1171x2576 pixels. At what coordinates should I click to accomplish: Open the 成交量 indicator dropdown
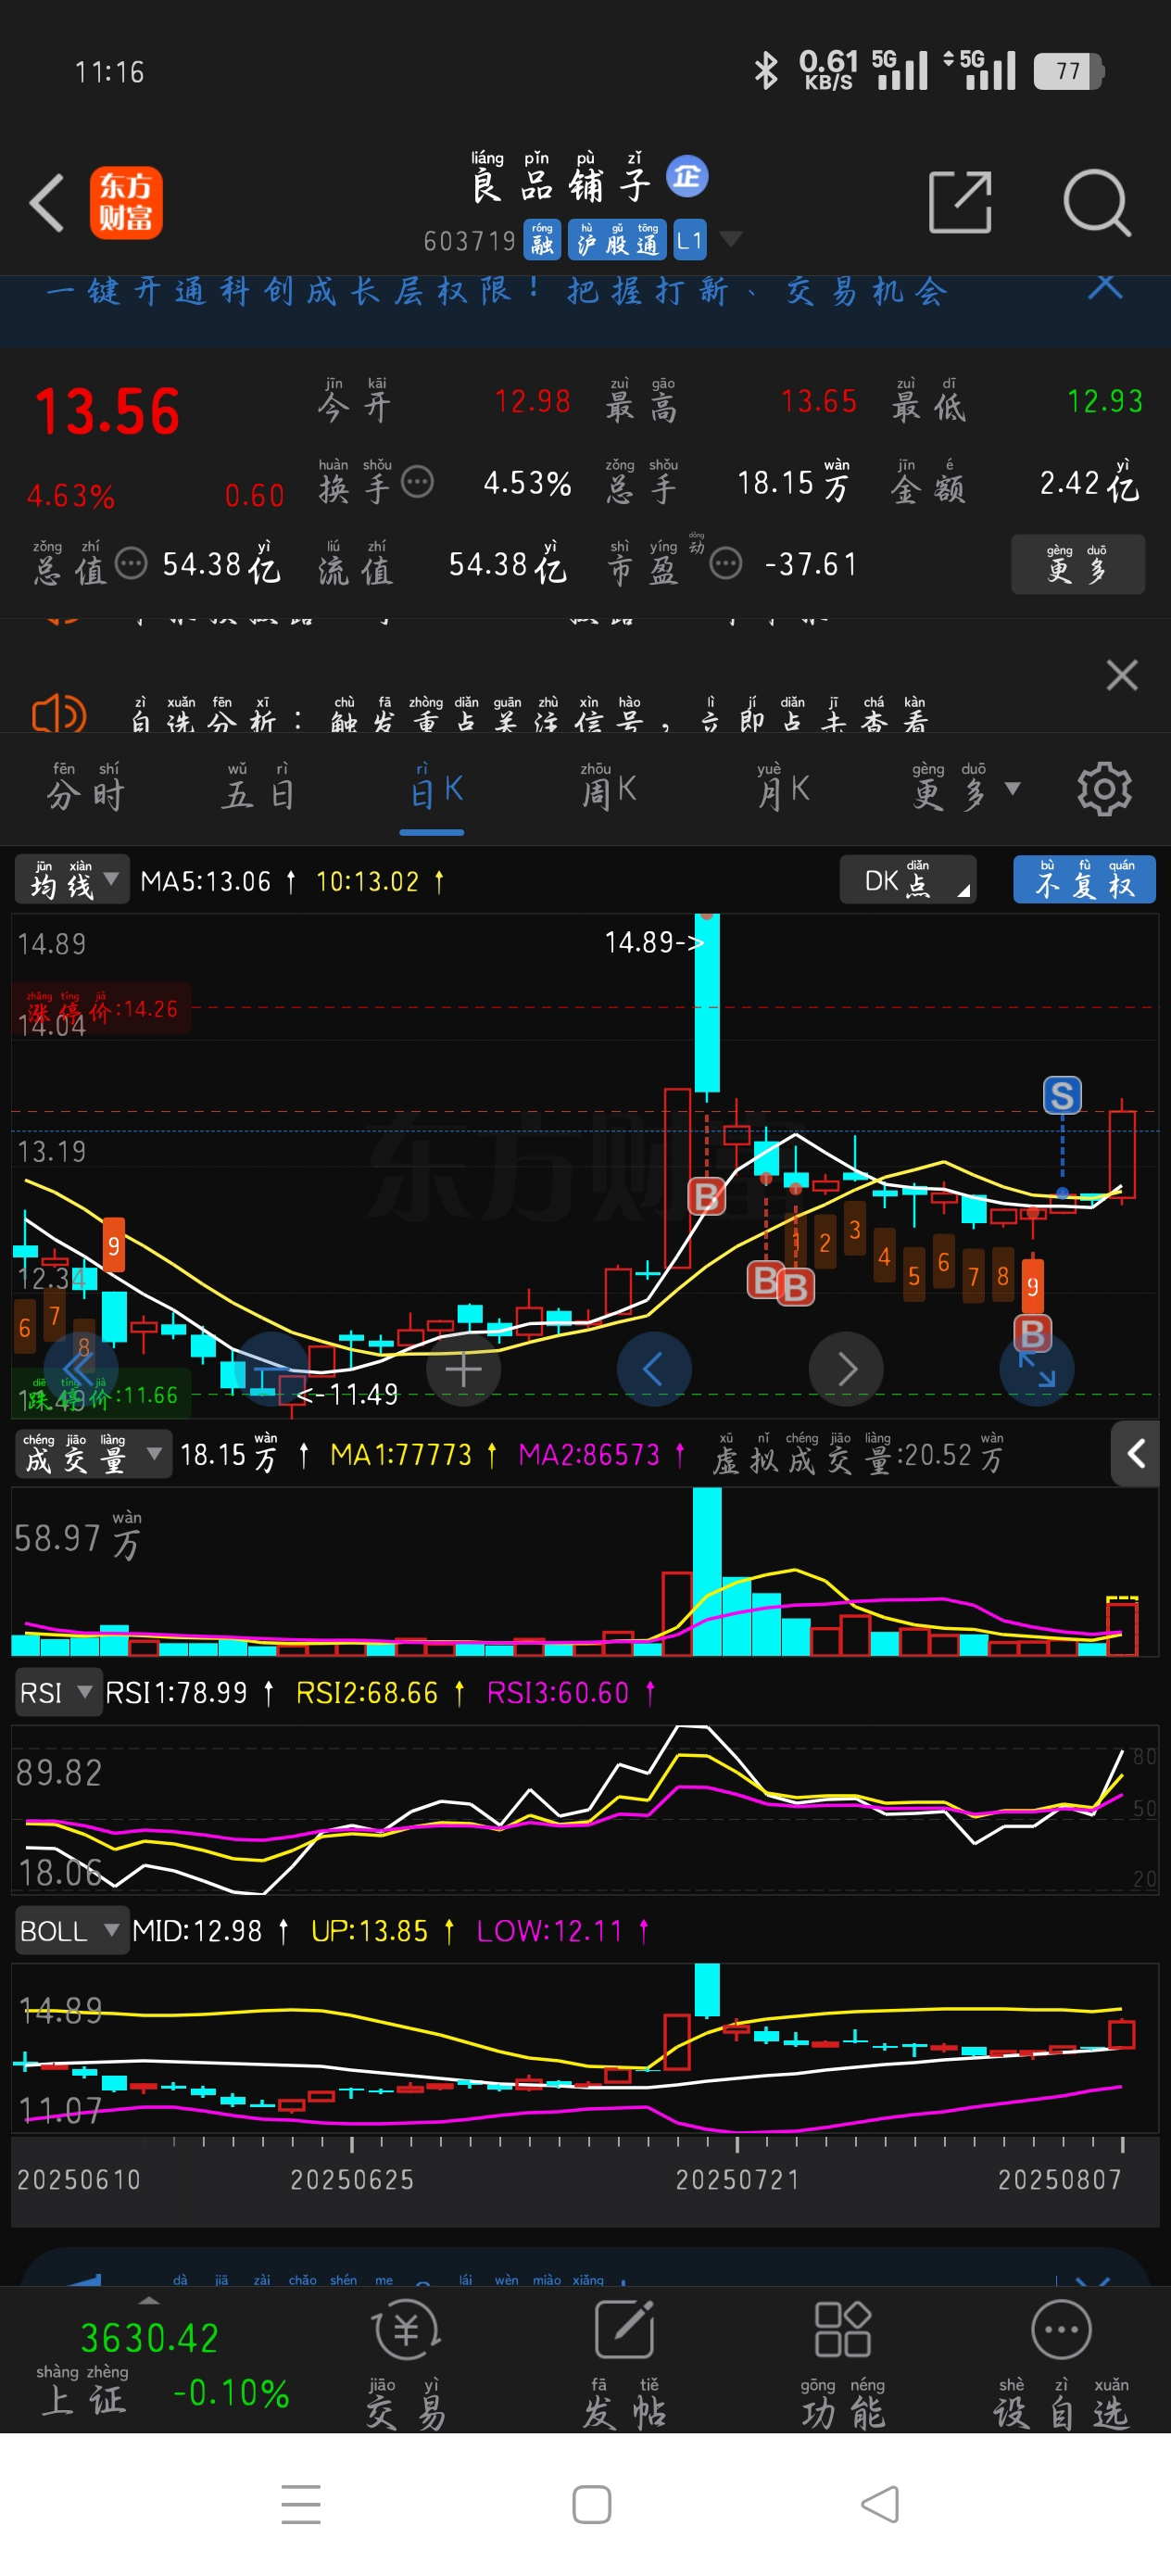tap(93, 1455)
